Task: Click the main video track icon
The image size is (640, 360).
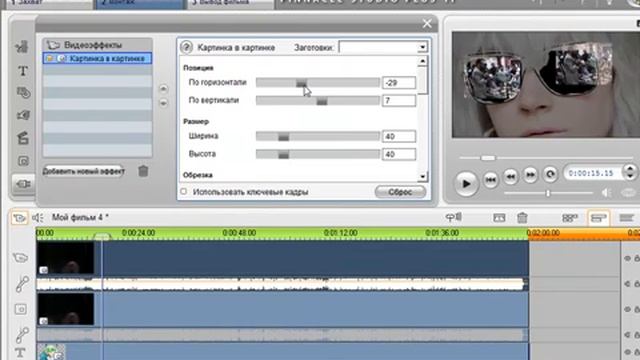Action: tap(20, 258)
